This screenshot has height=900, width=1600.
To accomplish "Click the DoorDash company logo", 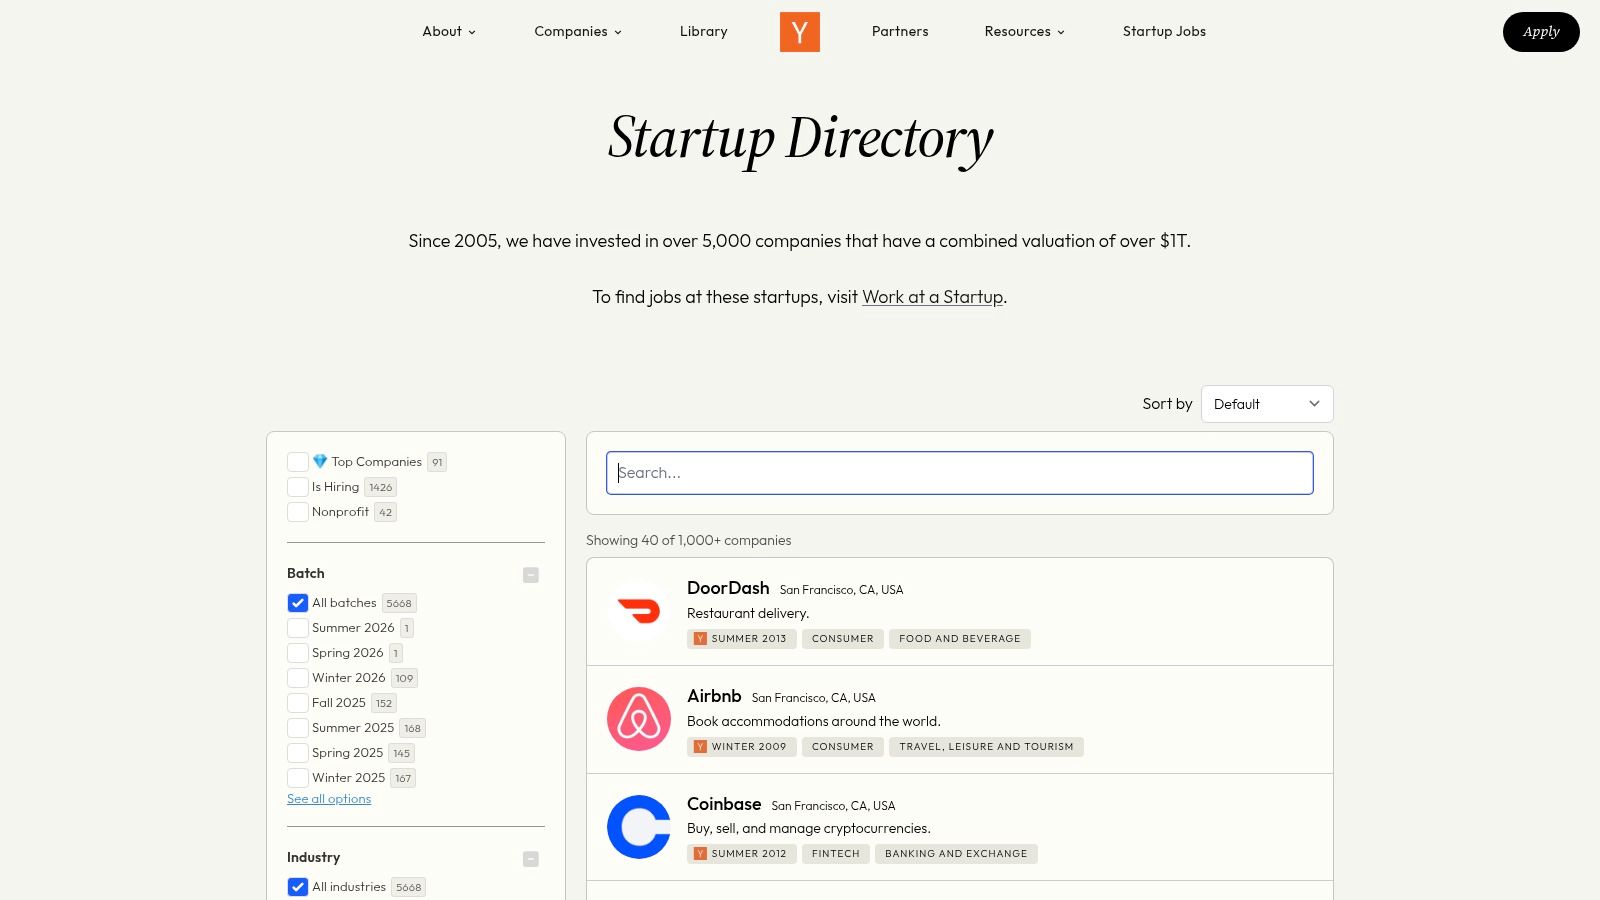I will 639,611.
